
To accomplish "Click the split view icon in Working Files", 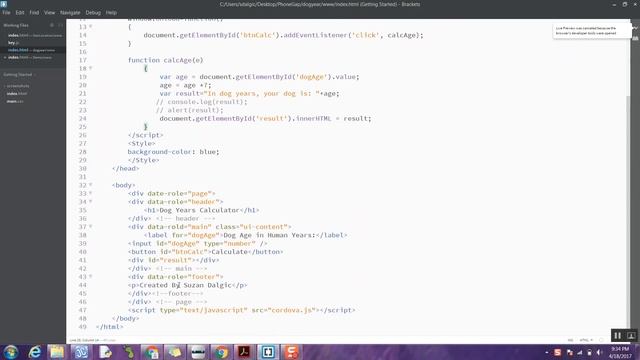I will click(x=60, y=25).
